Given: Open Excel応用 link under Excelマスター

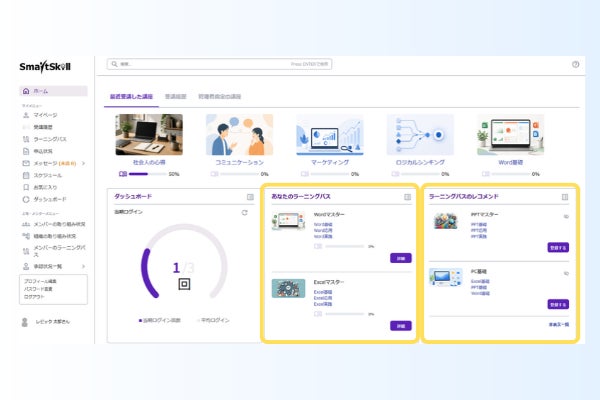Looking at the screenshot, I should [x=323, y=298].
